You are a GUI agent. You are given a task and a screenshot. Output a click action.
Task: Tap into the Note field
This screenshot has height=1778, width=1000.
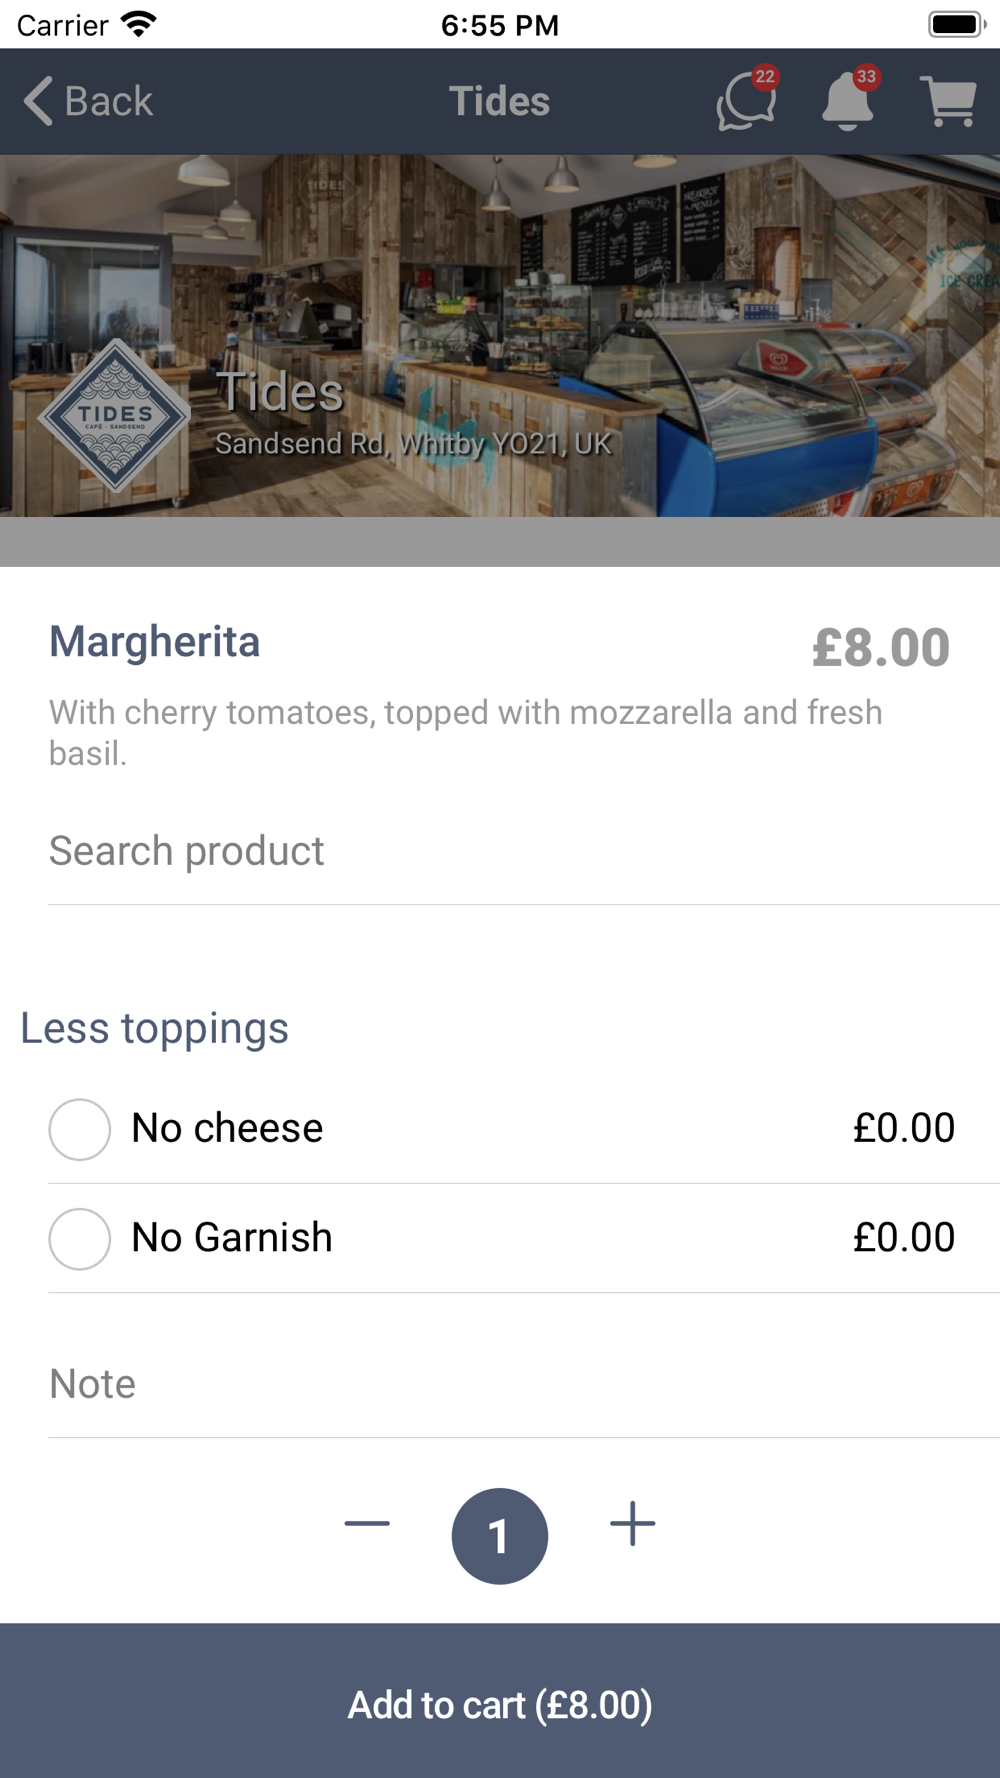click(x=500, y=1385)
